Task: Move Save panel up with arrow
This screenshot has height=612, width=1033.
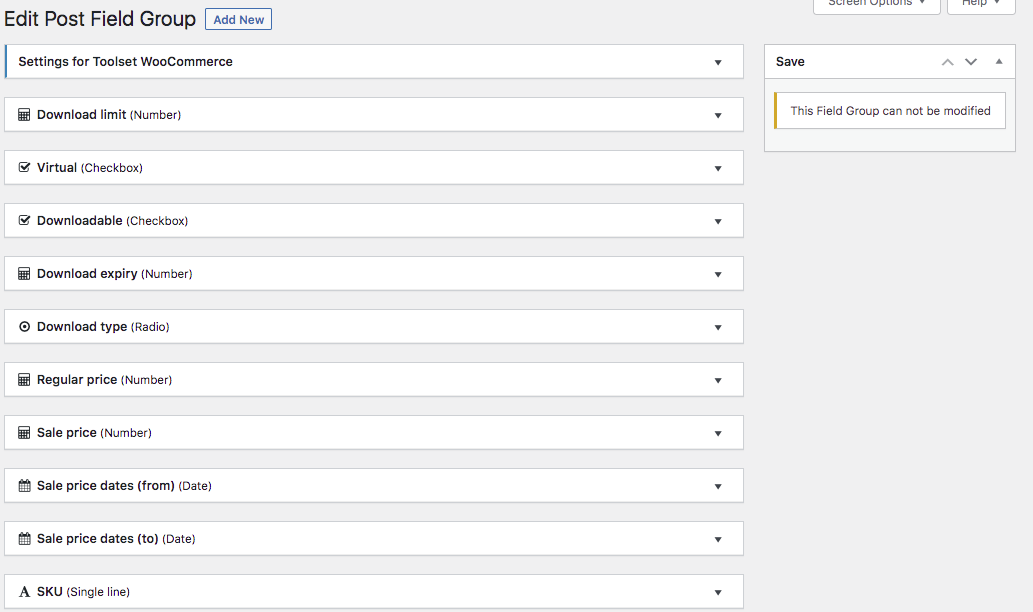Action: [x=948, y=62]
